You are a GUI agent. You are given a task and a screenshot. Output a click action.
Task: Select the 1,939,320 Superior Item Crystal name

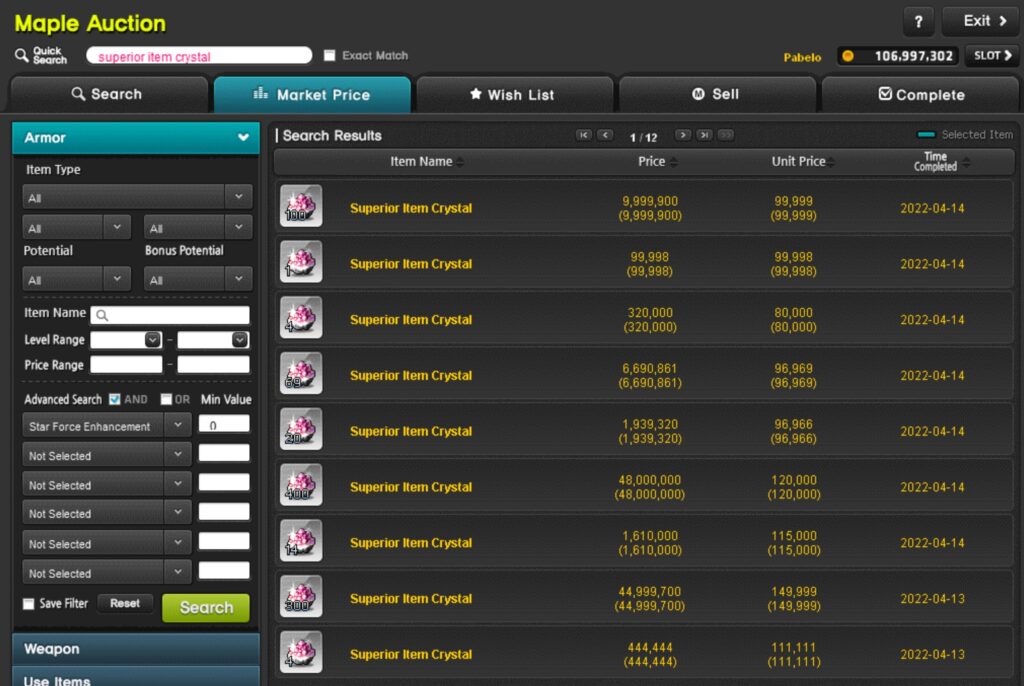click(x=411, y=431)
